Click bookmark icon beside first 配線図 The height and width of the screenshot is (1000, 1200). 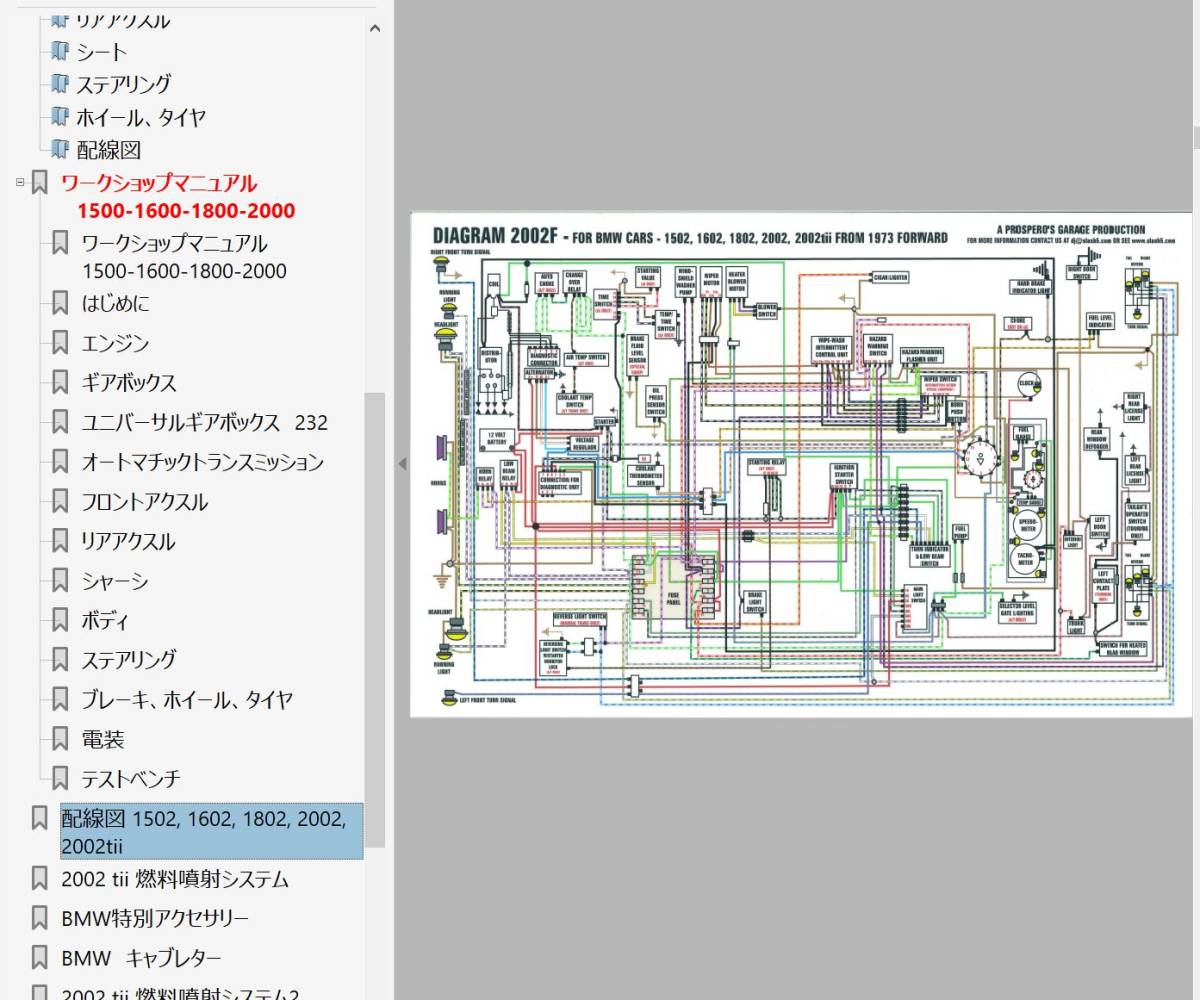click(x=59, y=150)
